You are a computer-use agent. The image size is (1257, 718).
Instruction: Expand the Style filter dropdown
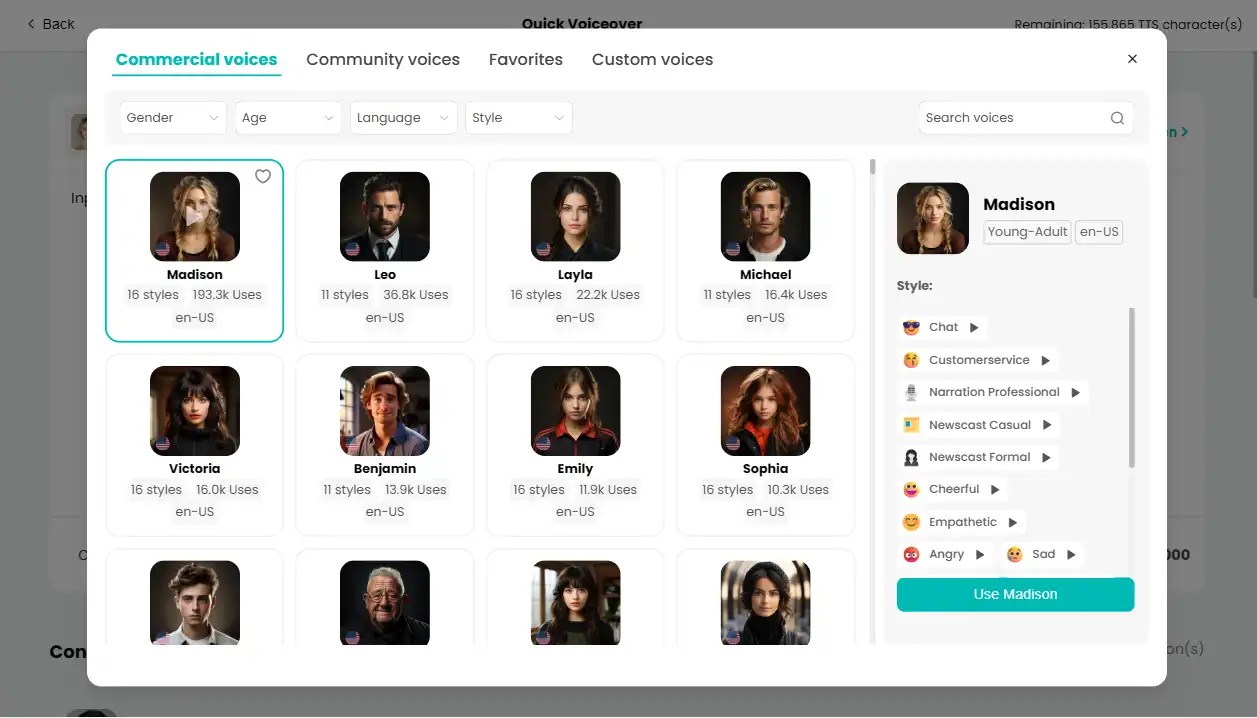pyautogui.click(x=518, y=118)
